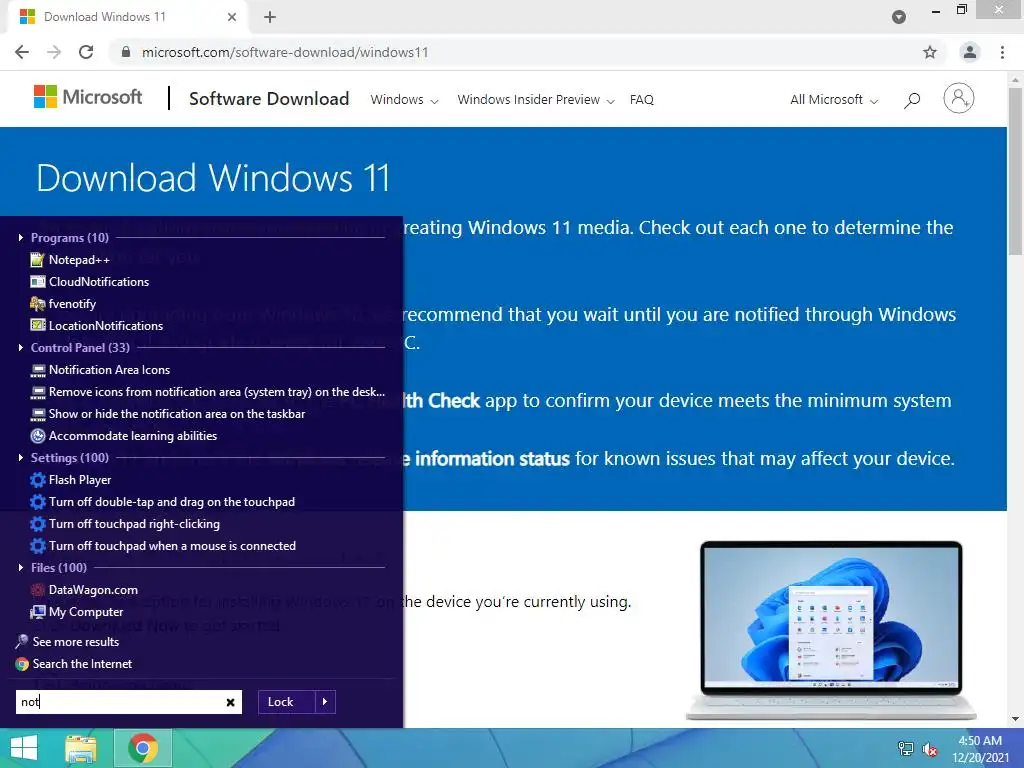
Task: Open the FAQ menu item
Action: [641, 100]
